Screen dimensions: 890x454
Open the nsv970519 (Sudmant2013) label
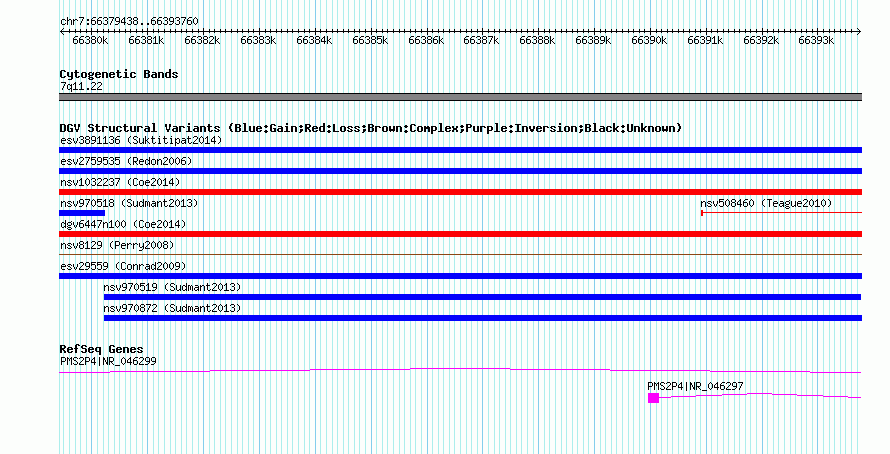click(x=172, y=287)
